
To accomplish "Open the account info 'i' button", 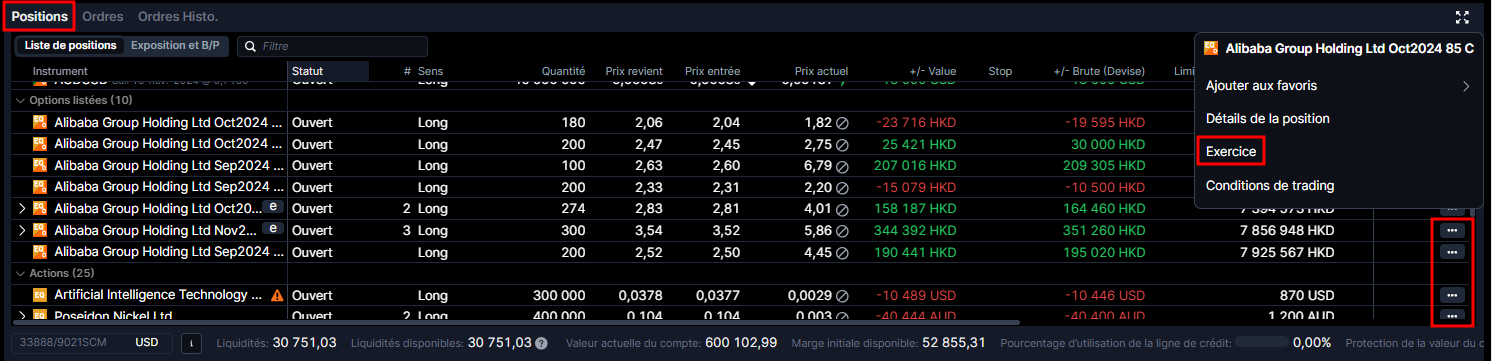I will [190, 343].
